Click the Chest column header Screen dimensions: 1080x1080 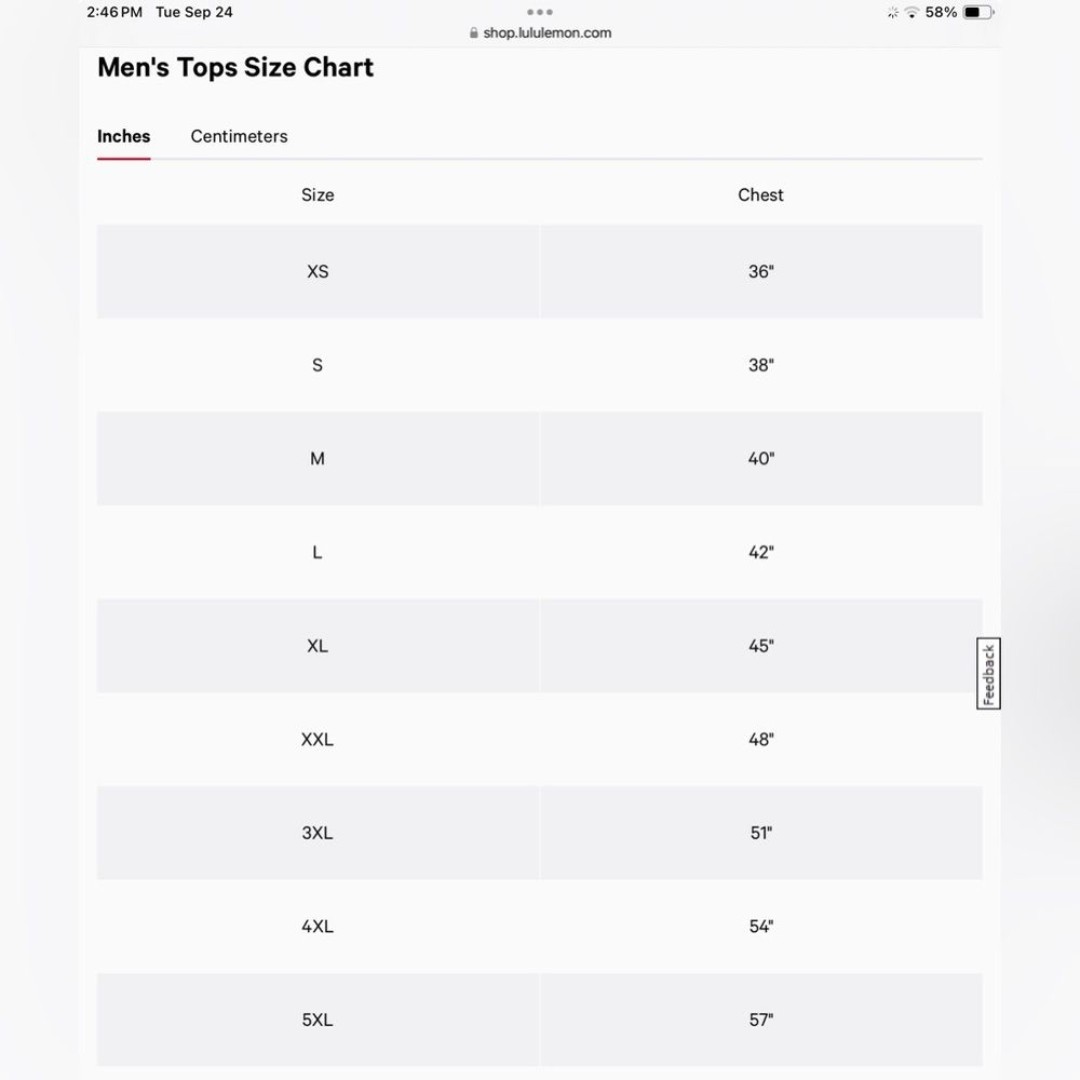(x=760, y=195)
